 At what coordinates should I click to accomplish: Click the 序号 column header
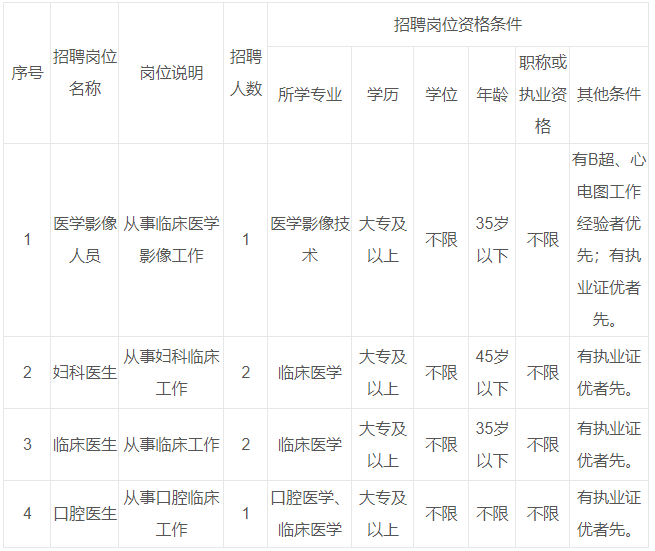27,74
